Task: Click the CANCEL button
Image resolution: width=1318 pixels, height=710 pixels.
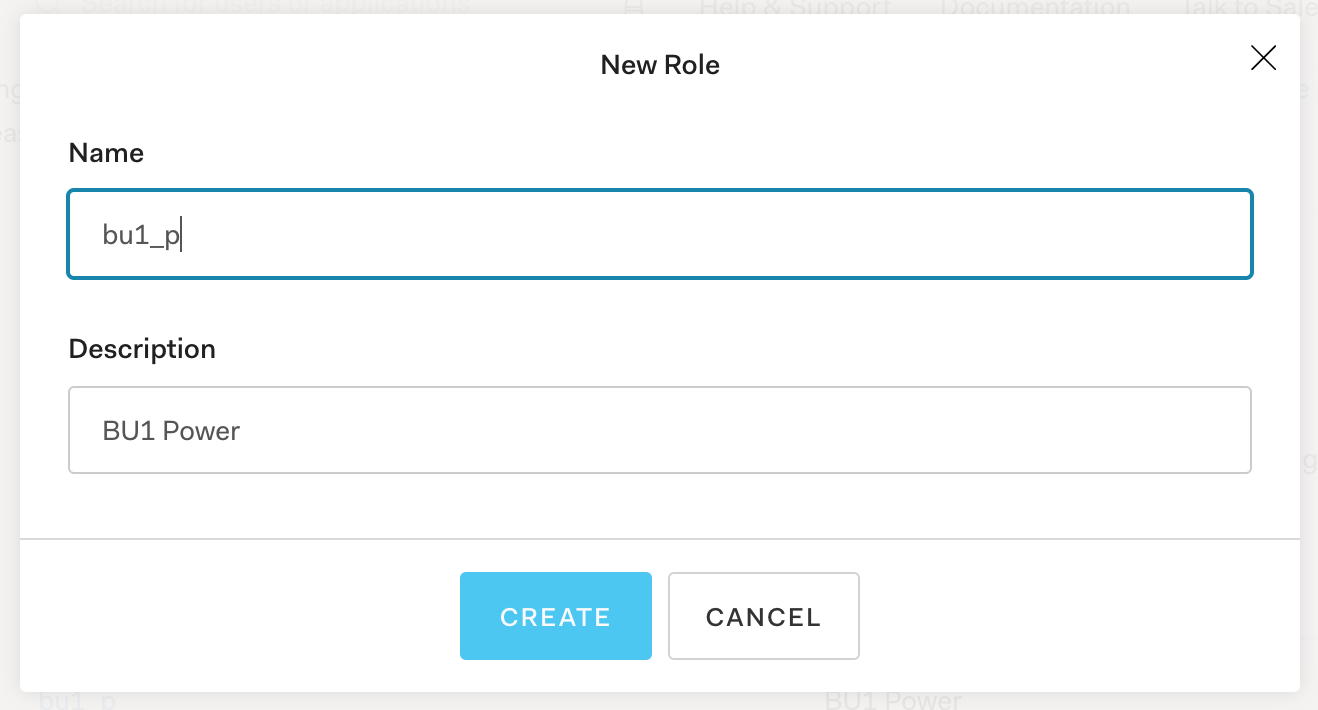Action: (763, 616)
